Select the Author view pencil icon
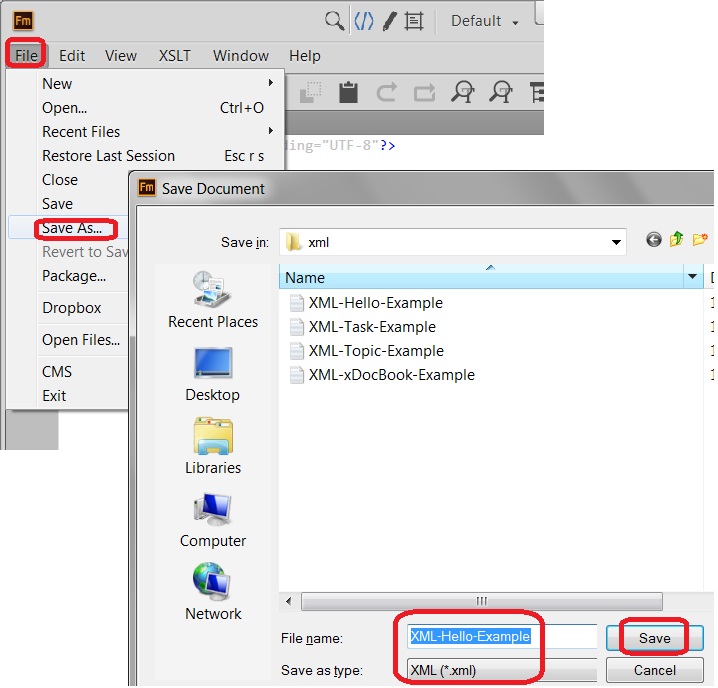The height and width of the screenshot is (688, 718). coord(389,21)
